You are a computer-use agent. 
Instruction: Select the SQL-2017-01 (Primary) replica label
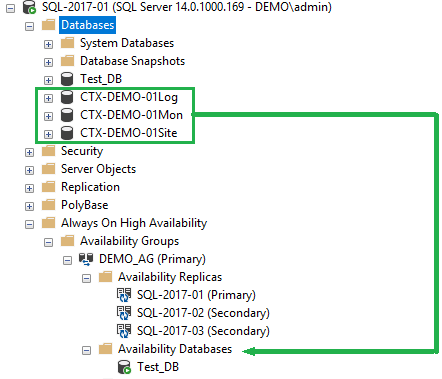(196, 295)
